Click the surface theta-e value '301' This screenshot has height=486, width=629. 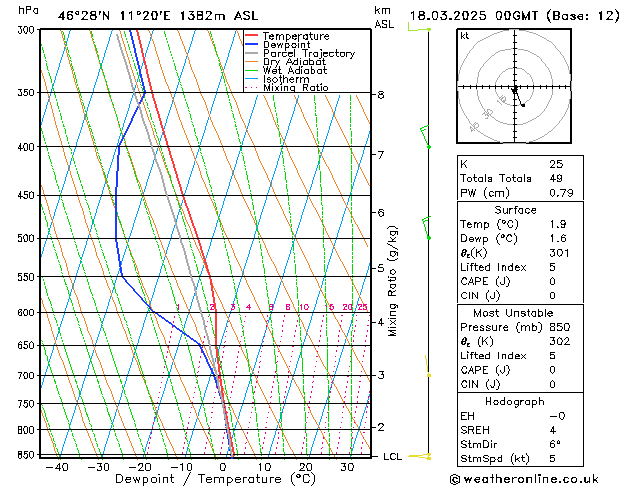tap(560, 253)
